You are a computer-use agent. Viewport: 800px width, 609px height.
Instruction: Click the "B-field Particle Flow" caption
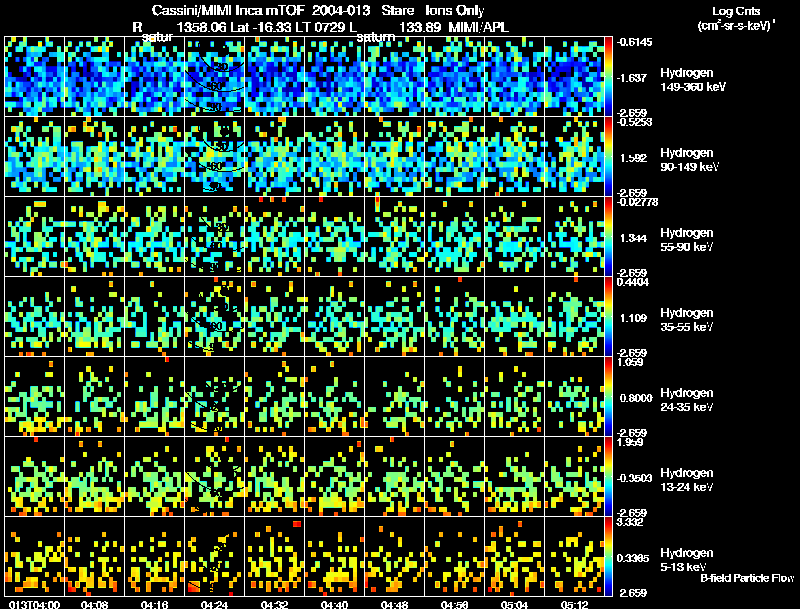click(747, 578)
